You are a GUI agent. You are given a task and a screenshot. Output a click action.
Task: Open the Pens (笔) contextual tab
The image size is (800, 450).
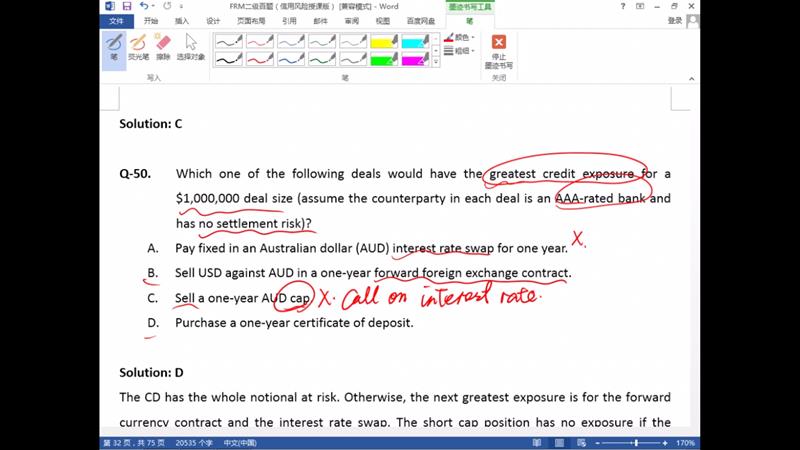click(x=469, y=21)
